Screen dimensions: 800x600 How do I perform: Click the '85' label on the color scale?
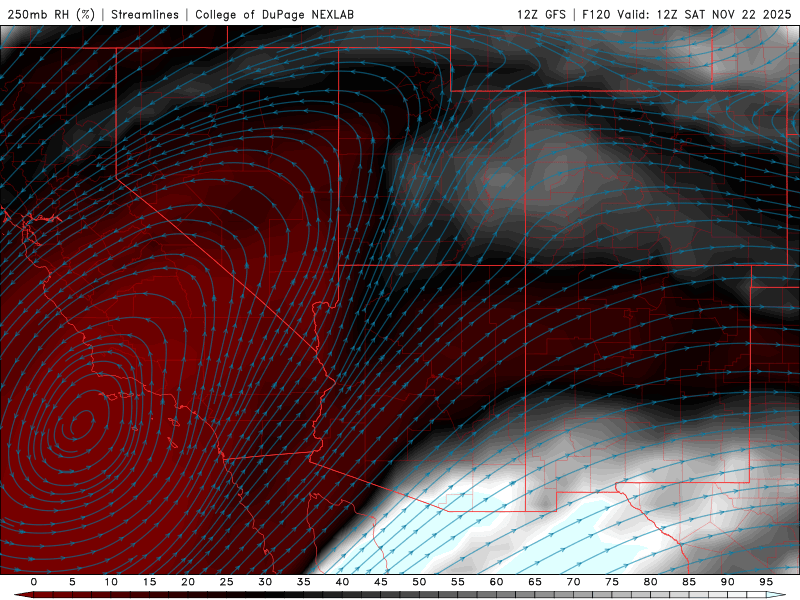[689, 582]
